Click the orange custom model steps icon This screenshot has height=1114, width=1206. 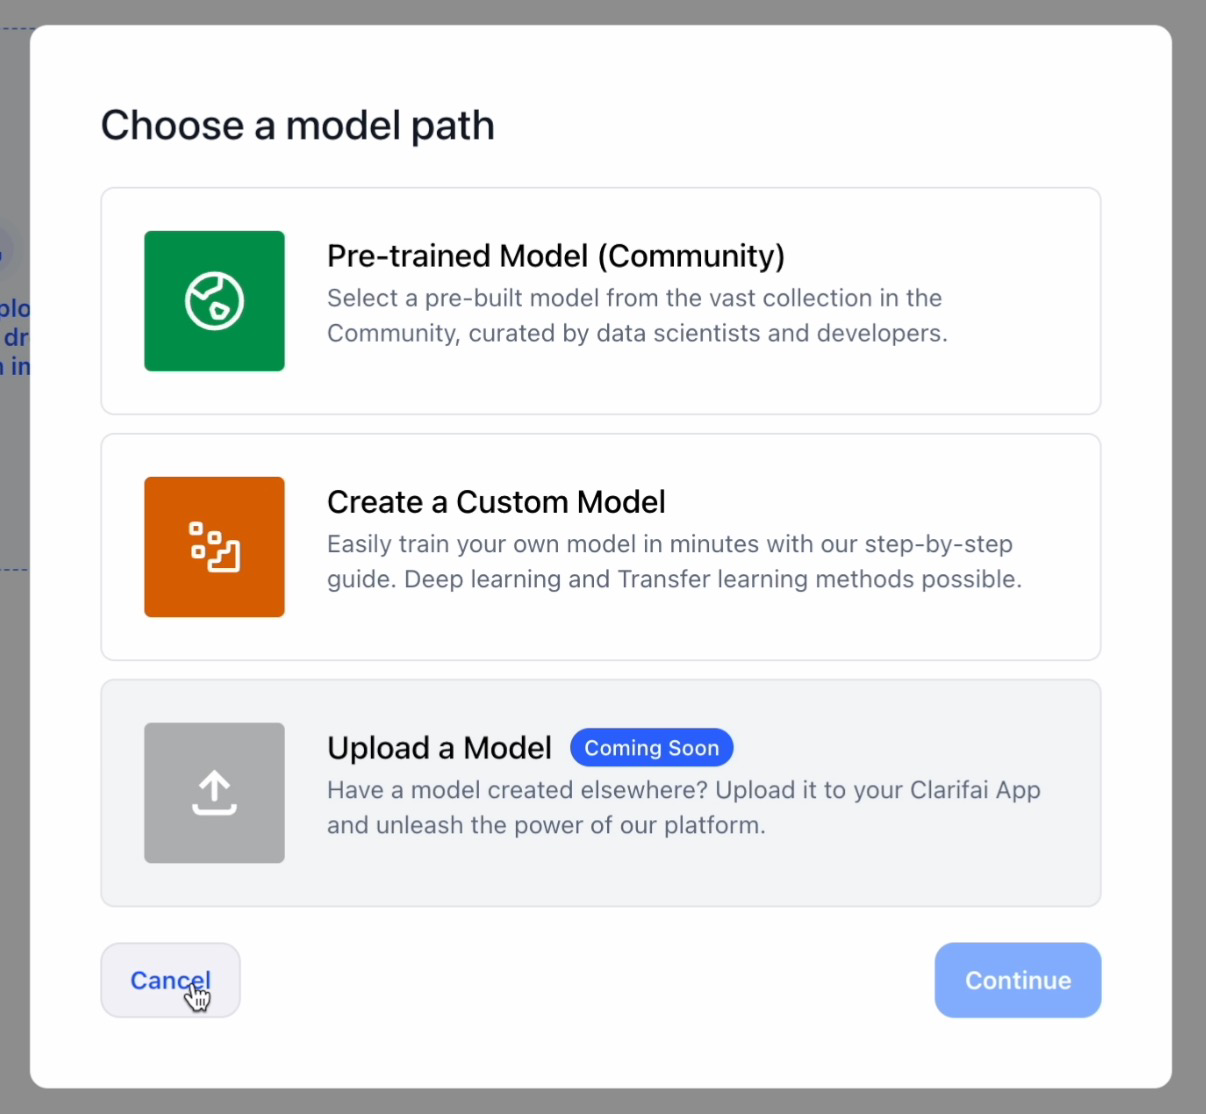214,547
